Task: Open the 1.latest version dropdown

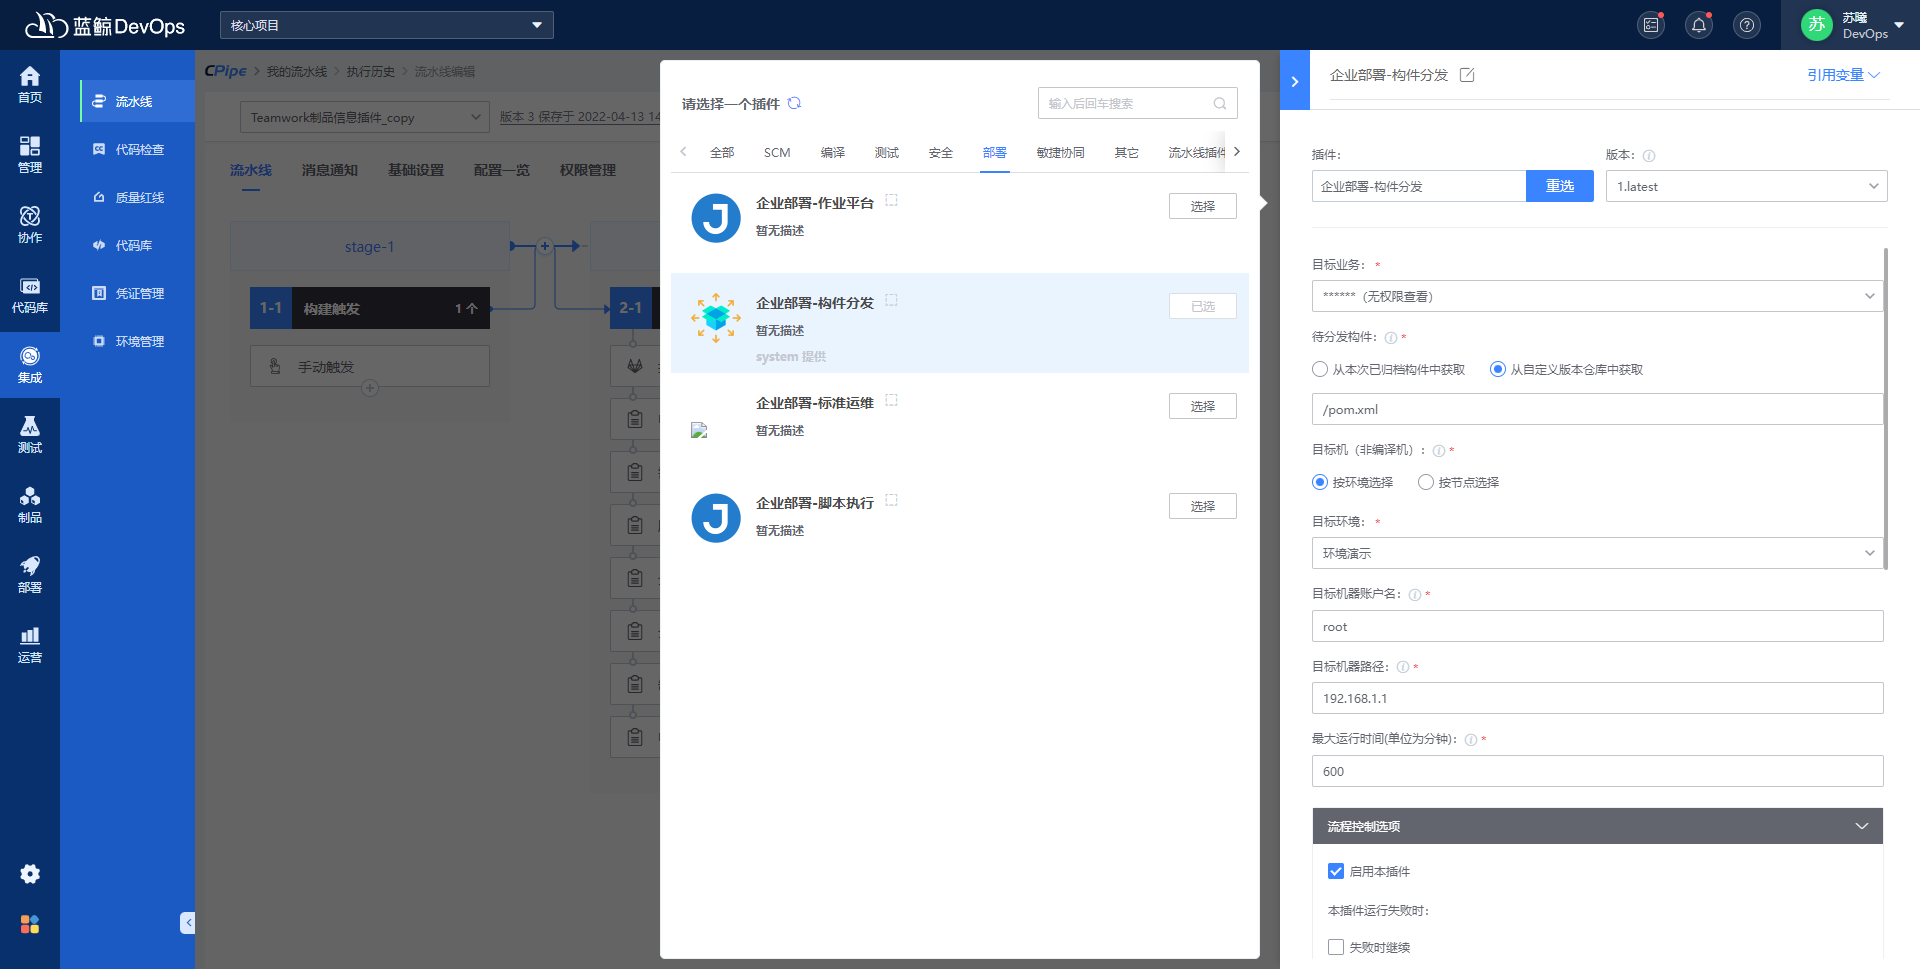Action: click(1746, 186)
